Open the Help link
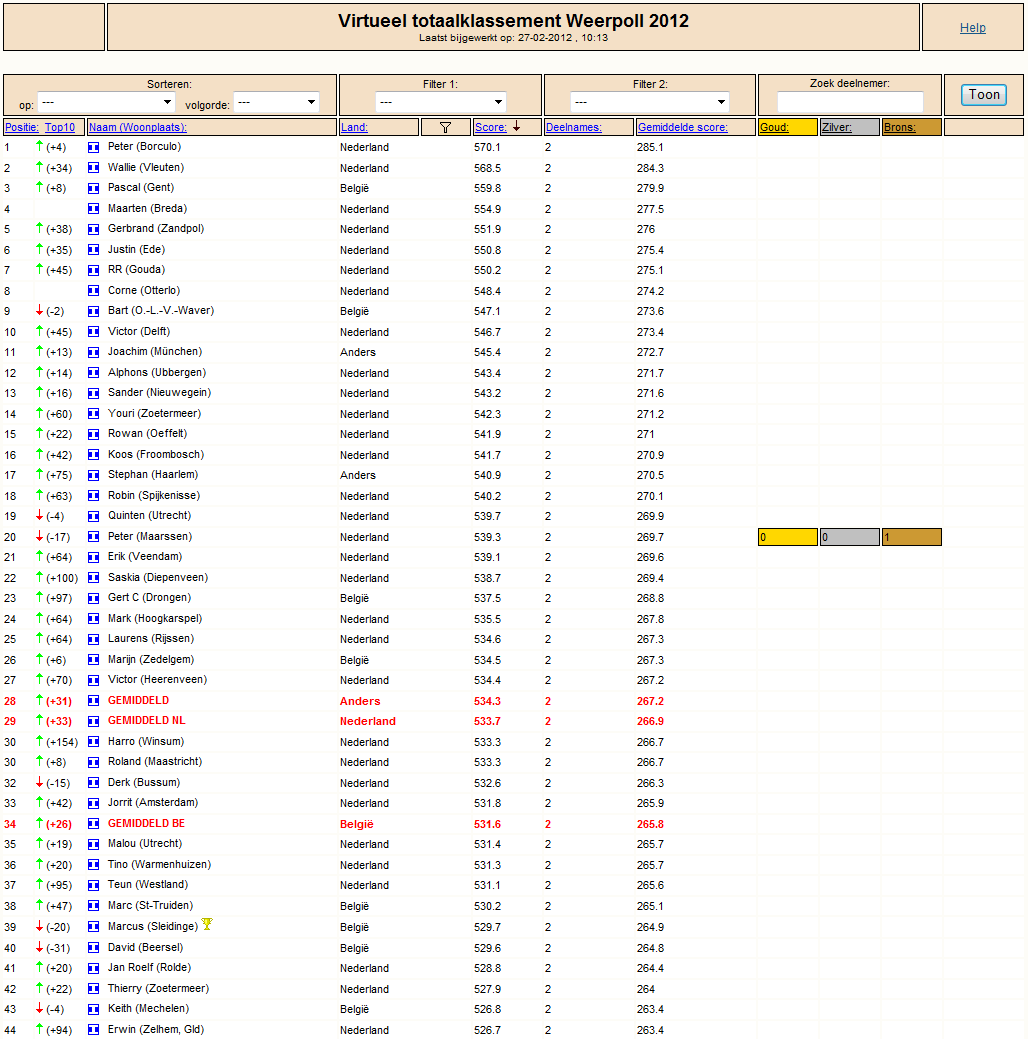Viewport: 1028px width, 1039px height. [x=972, y=28]
